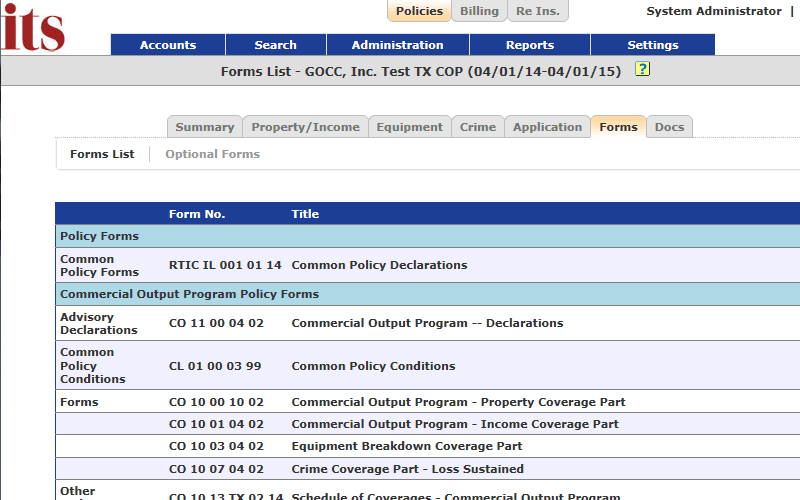800x500 pixels.
Task: Select the Forms tab
Action: 618,127
